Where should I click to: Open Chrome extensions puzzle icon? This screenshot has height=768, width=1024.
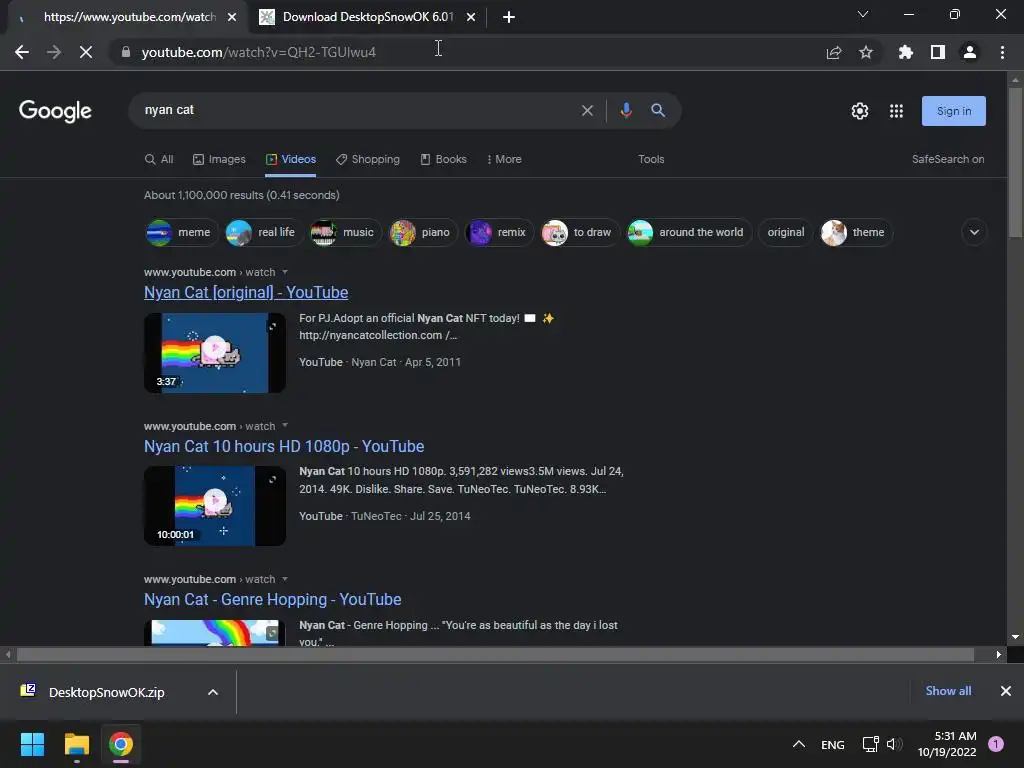point(905,52)
